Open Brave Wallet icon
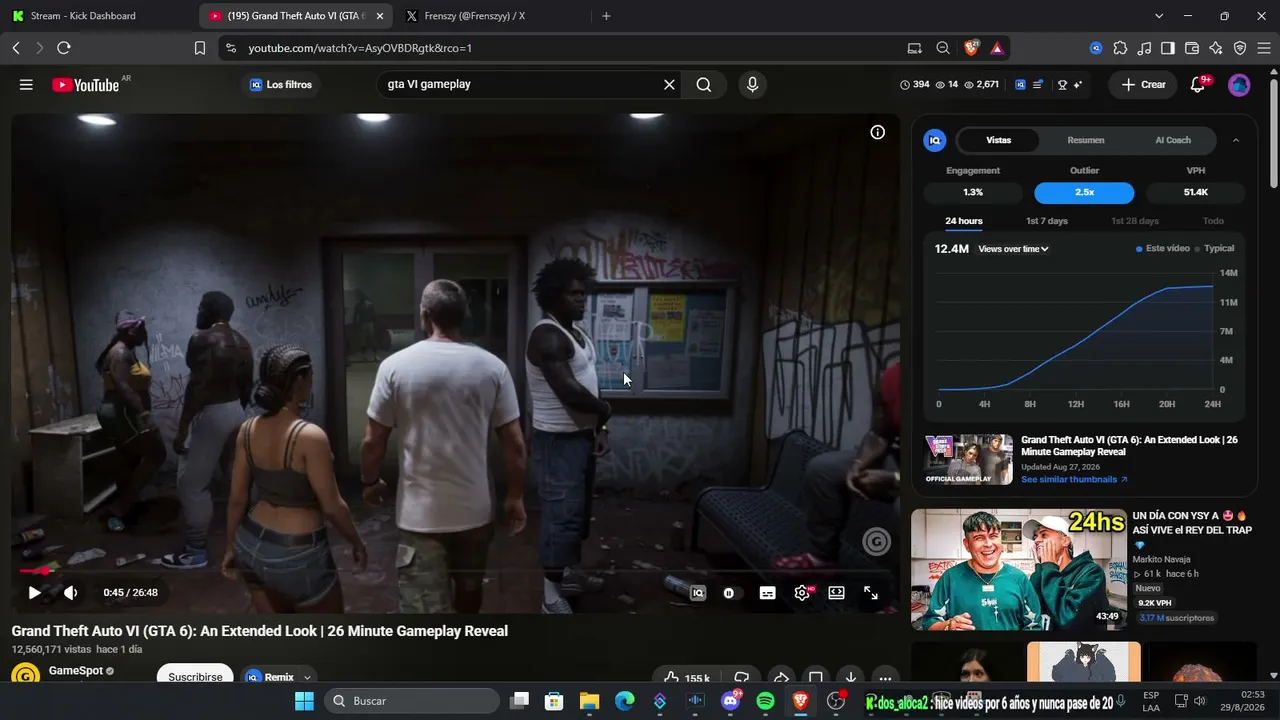Image resolution: width=1280 pixels, height=720 pixels. [x=1192, y=48]
